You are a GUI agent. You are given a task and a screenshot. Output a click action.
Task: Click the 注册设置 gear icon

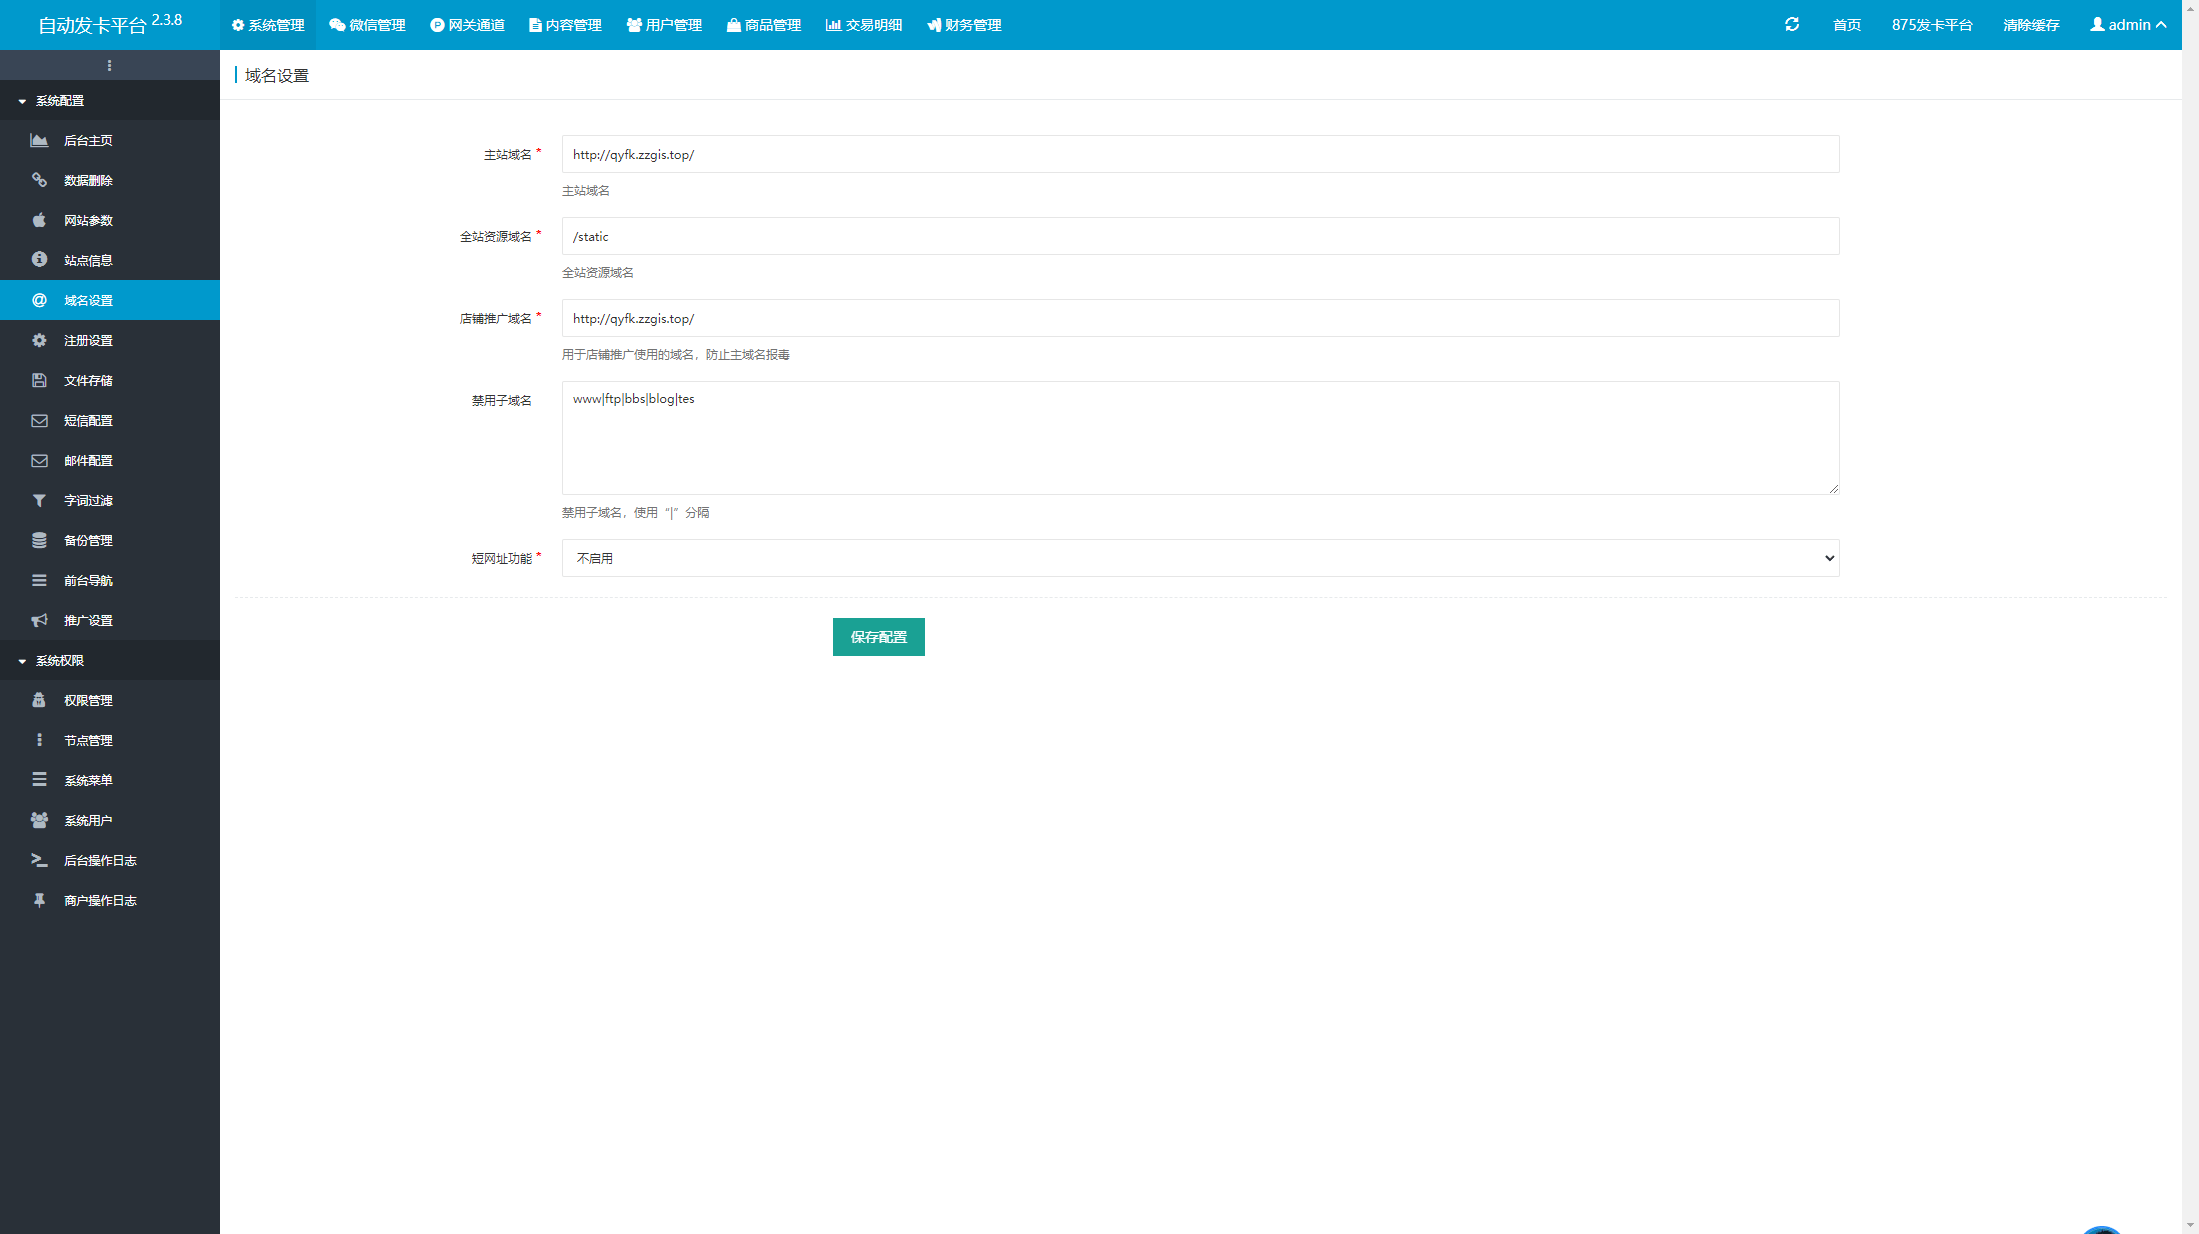[x=39, y=340]
